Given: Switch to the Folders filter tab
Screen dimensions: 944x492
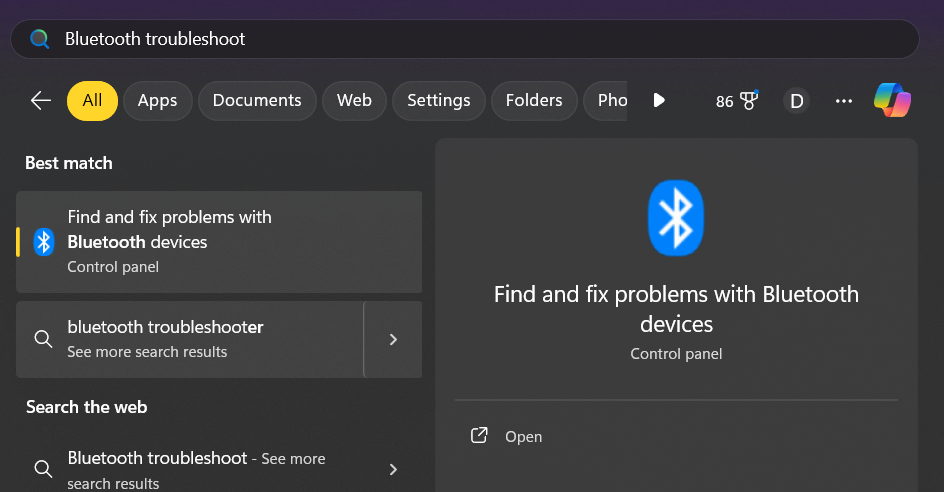Looking at the screenshot, I should tap(534, 101).
